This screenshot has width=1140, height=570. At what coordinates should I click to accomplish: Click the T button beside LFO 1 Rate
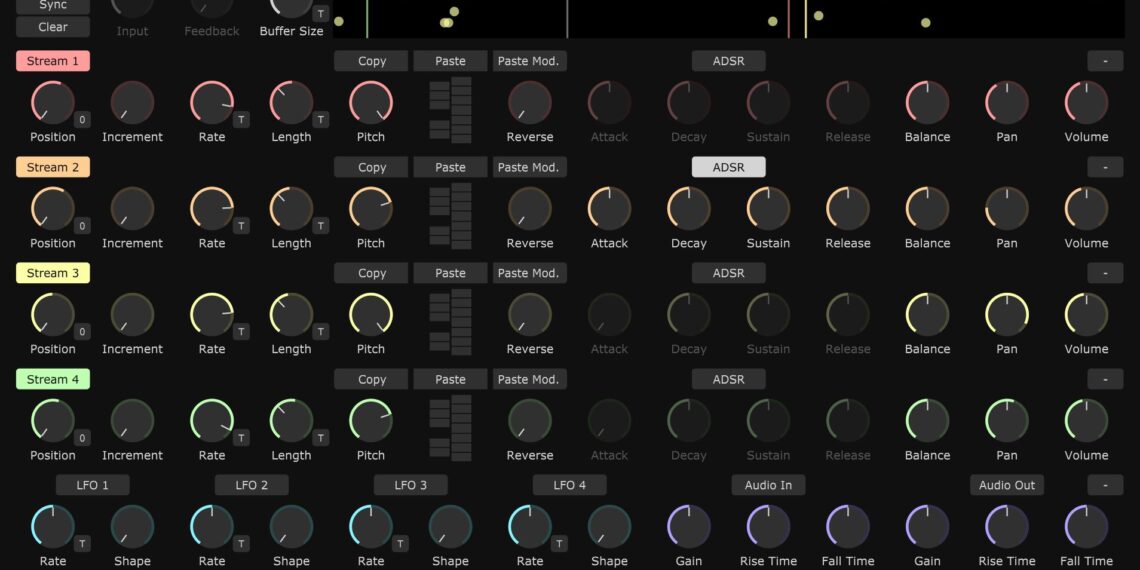coord(82,544)
